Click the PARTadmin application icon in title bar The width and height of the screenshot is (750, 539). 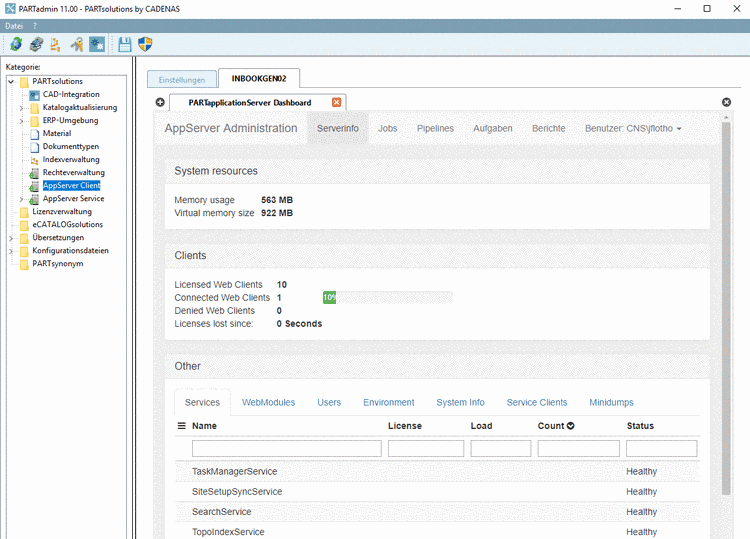(10, 9)
